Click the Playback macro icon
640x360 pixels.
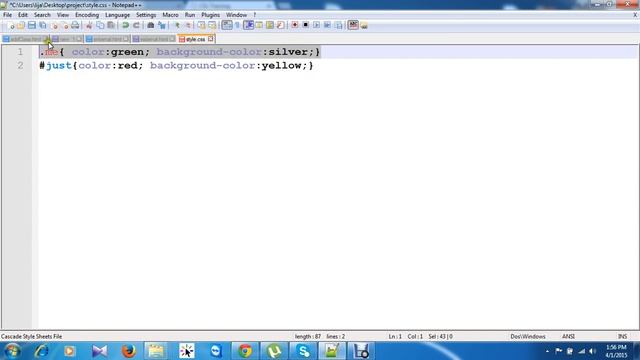tap(316, 25)
